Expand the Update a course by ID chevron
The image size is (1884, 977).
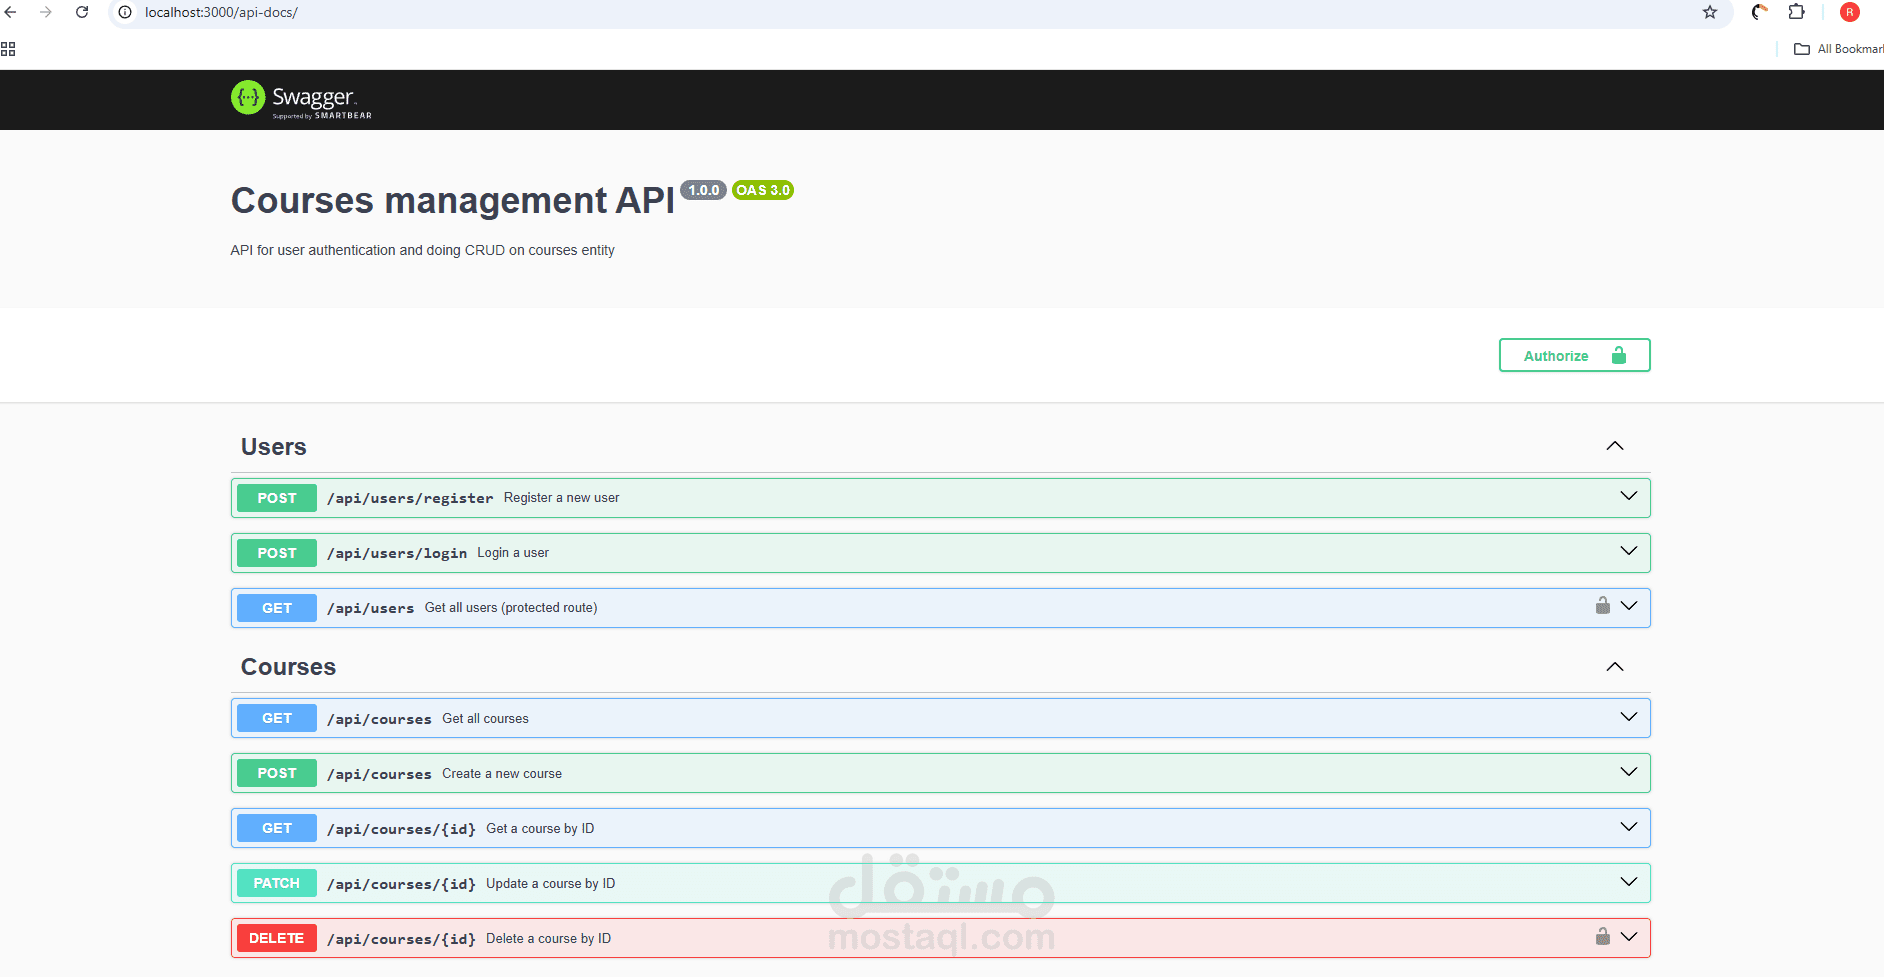[1629, 882]
